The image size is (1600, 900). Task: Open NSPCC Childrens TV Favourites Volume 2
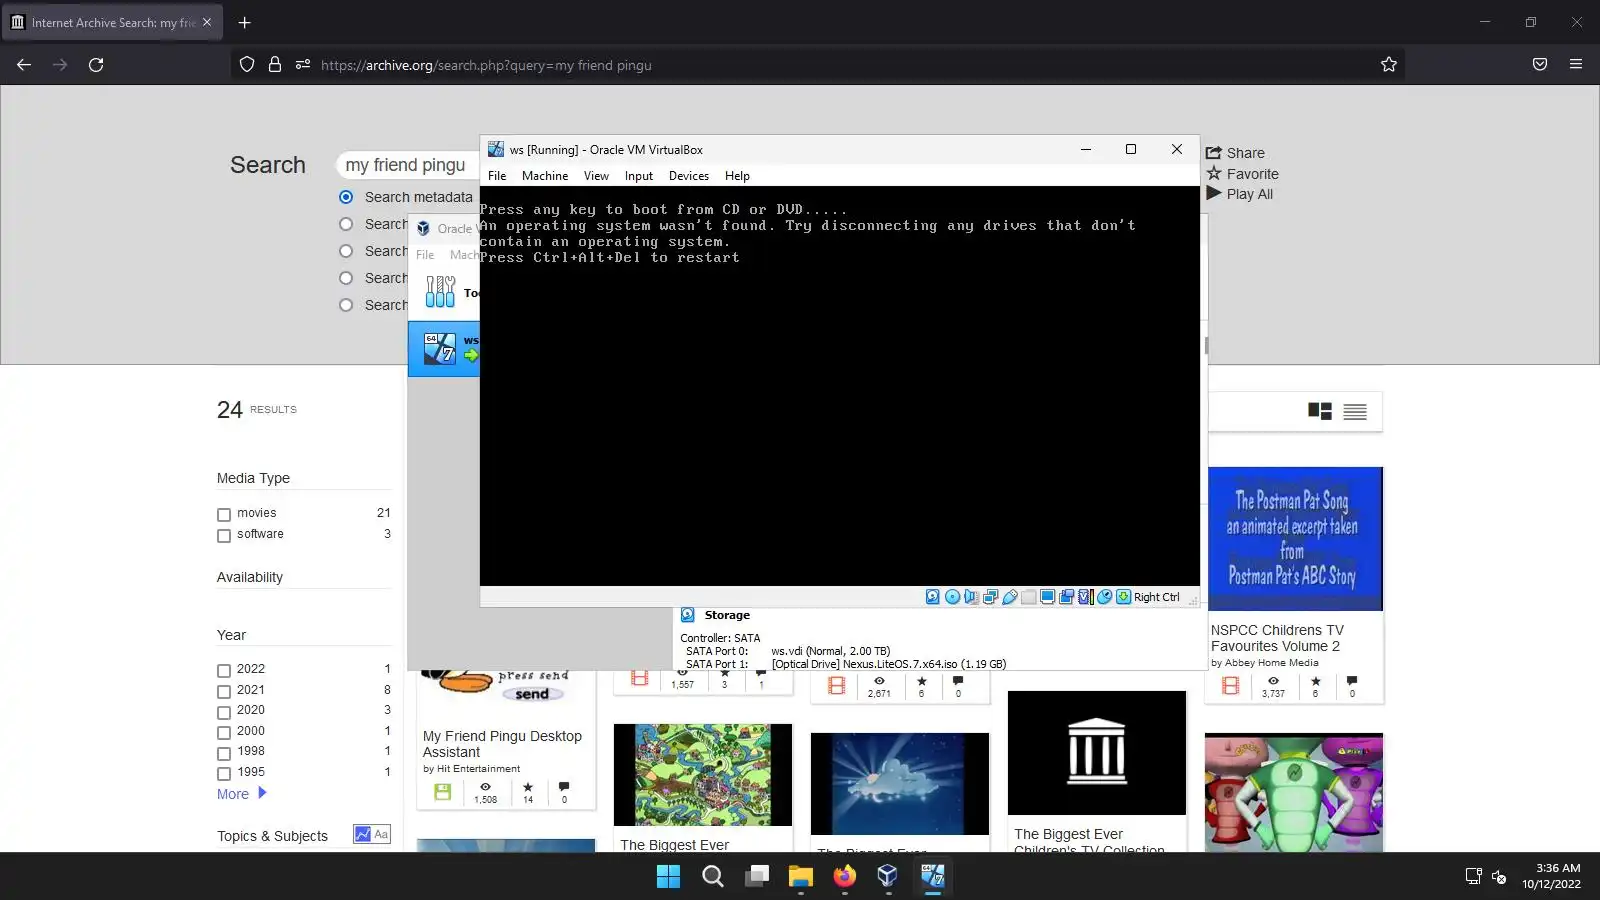1277,638
